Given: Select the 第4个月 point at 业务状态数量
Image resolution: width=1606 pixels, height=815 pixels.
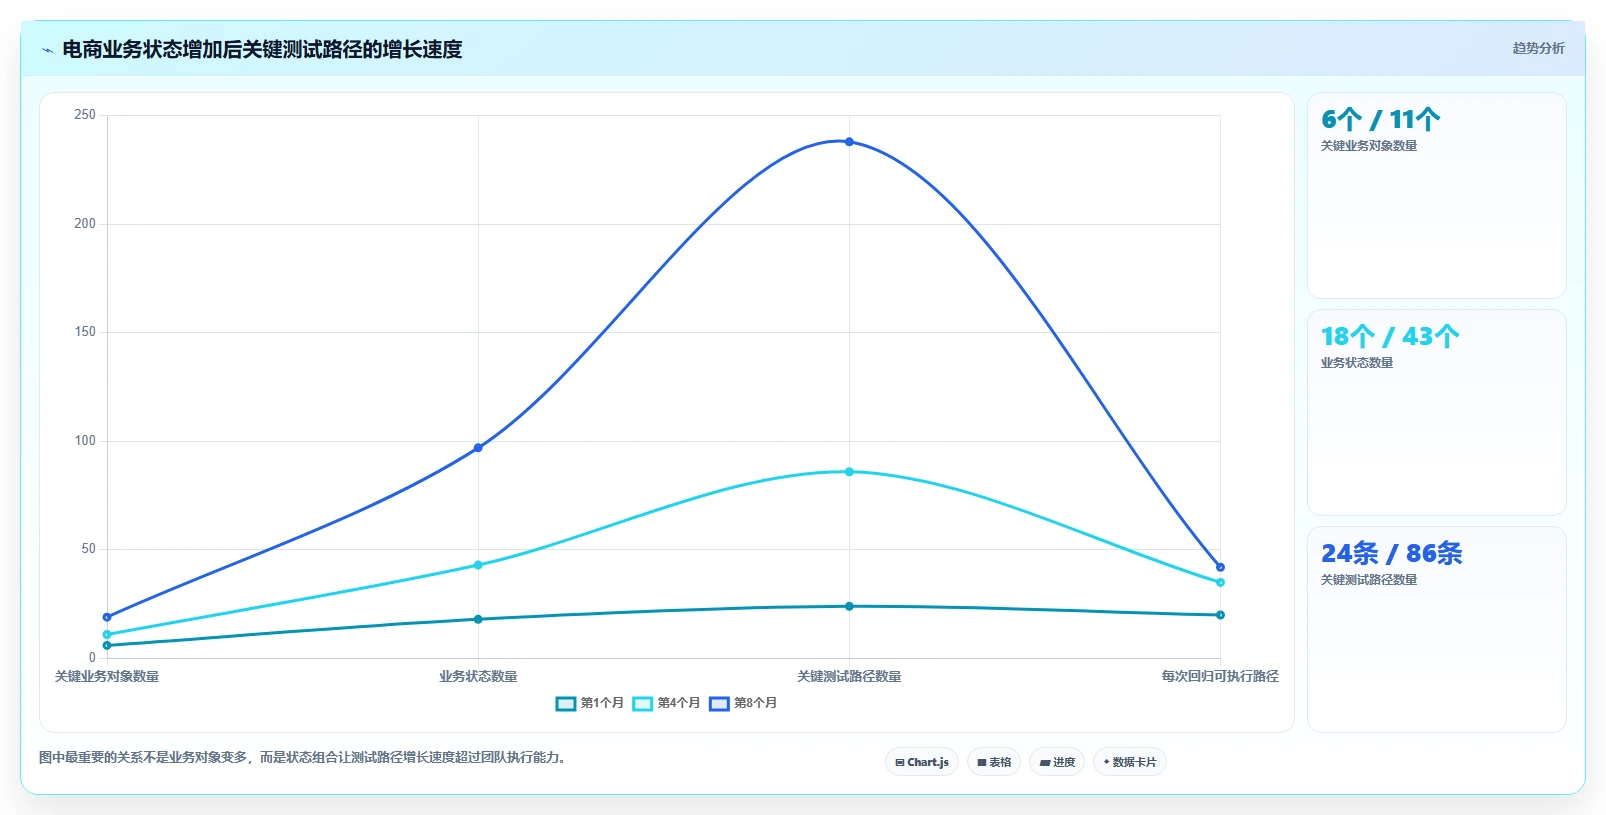Looking at the screenshot, I should tap(478, 565).
